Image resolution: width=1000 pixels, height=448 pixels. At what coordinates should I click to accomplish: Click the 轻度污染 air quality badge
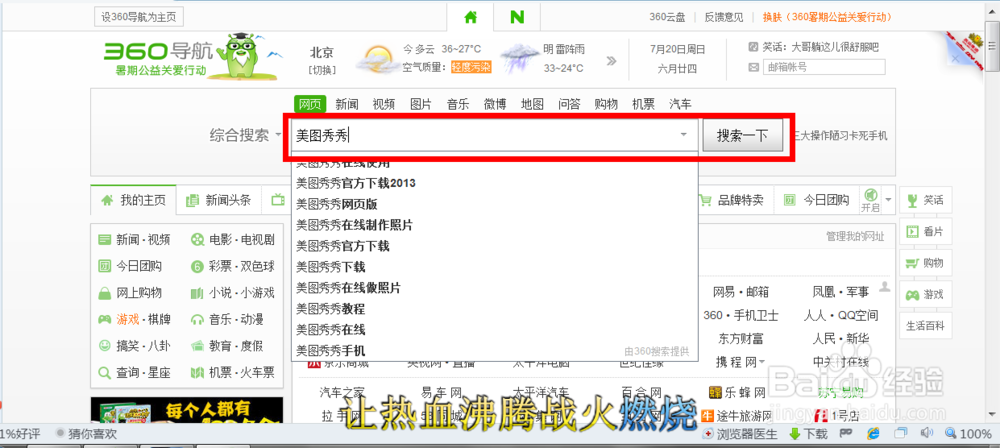tap(471, 67)
